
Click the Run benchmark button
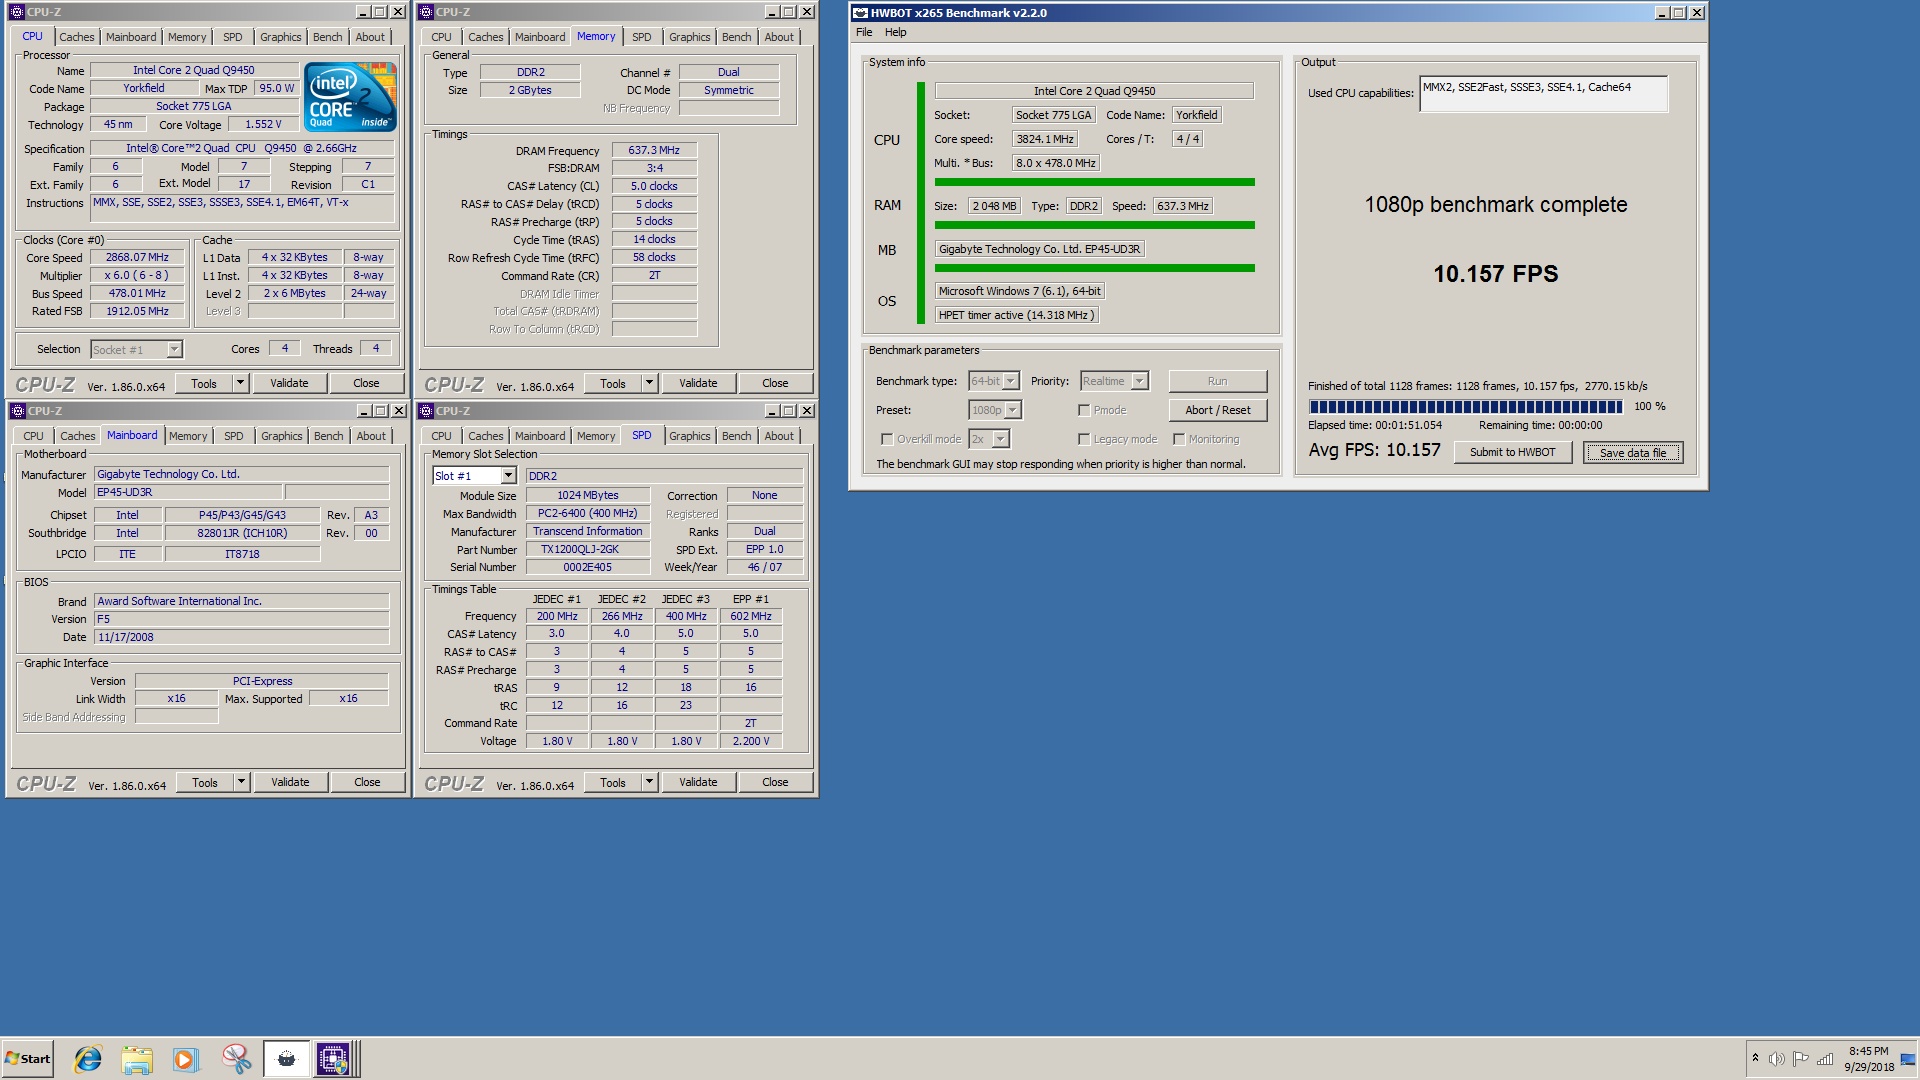click(x=1218, y=381)
